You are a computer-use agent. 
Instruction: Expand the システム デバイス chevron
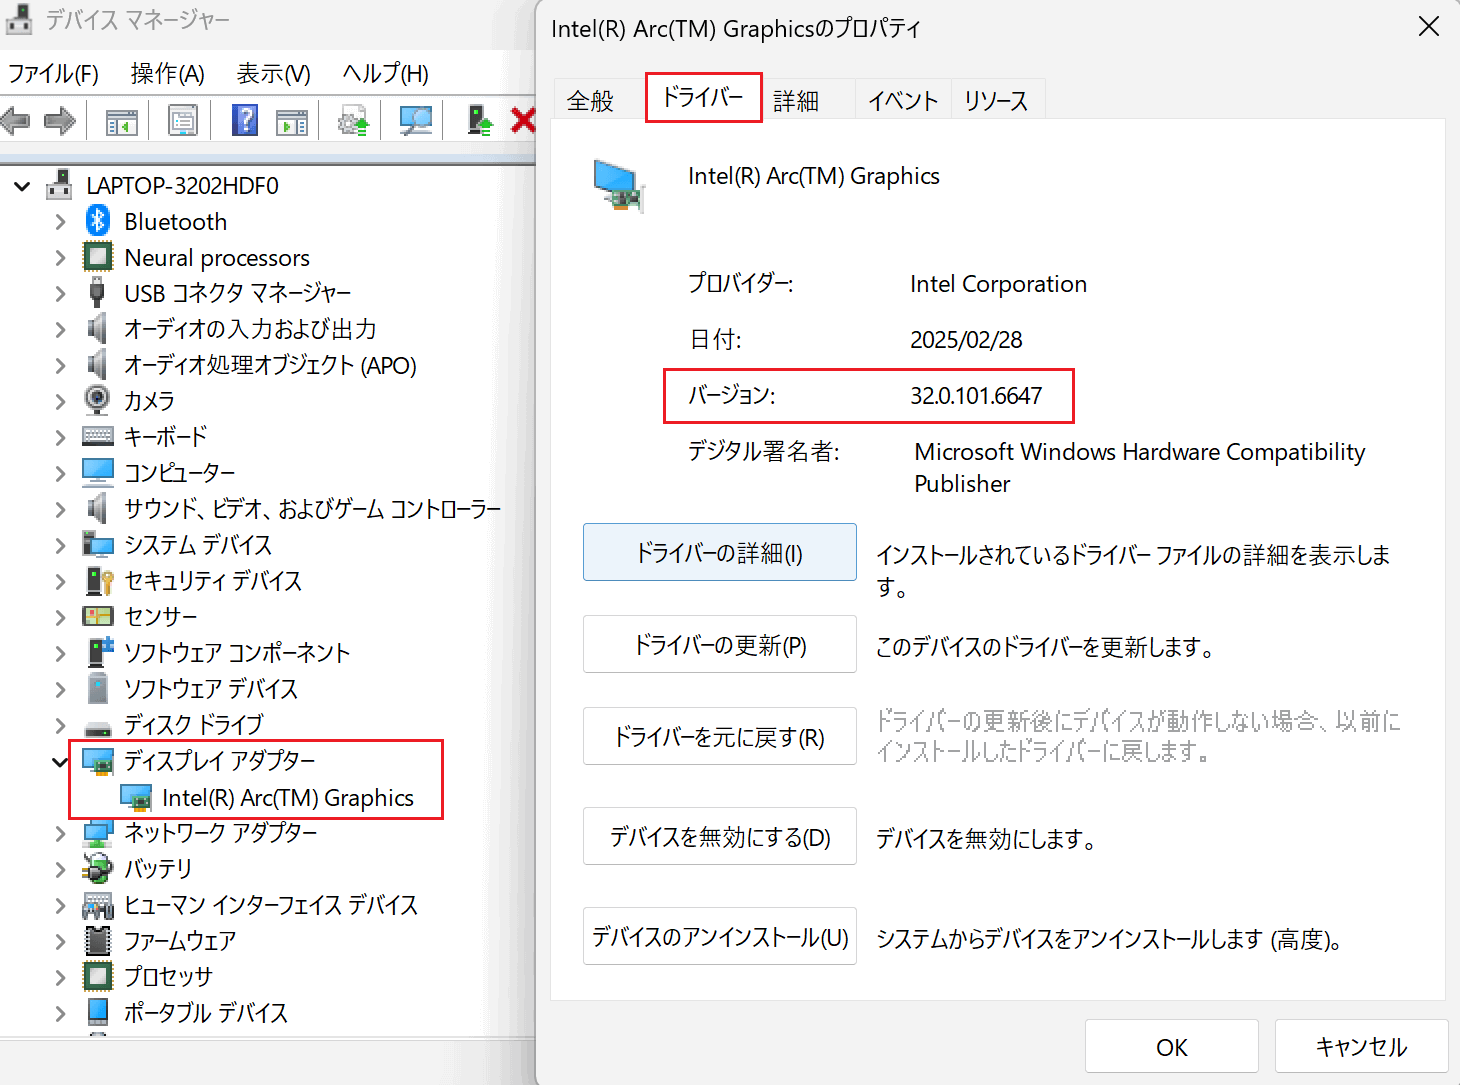pos(60,545)
